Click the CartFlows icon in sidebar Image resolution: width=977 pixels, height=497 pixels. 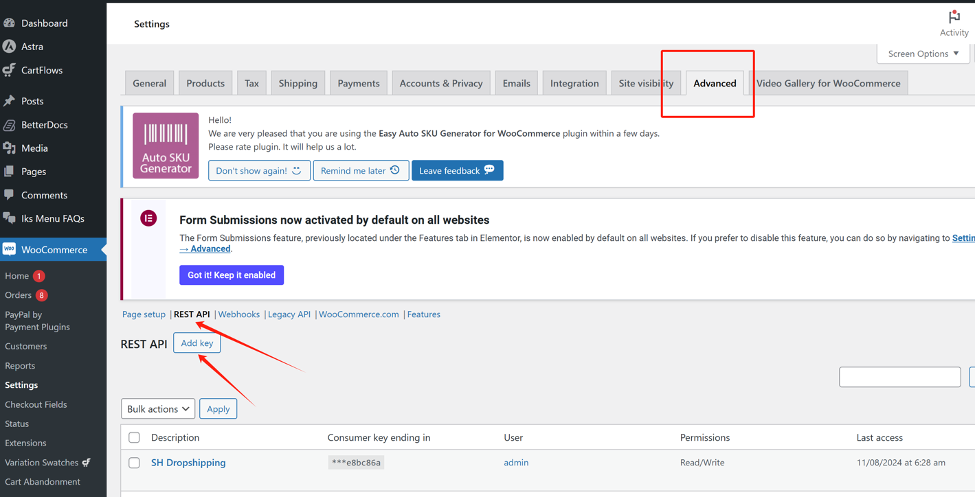click(x=9, y=70)
